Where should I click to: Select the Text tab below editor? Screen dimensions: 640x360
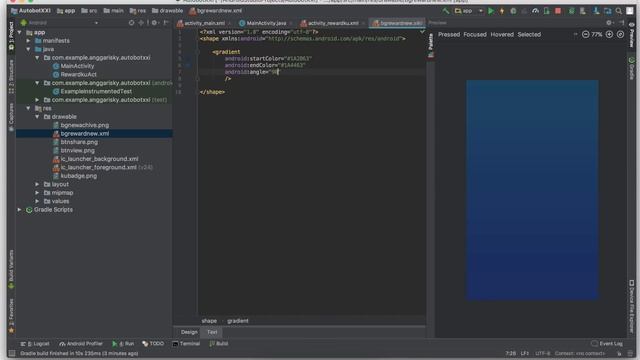212,332
